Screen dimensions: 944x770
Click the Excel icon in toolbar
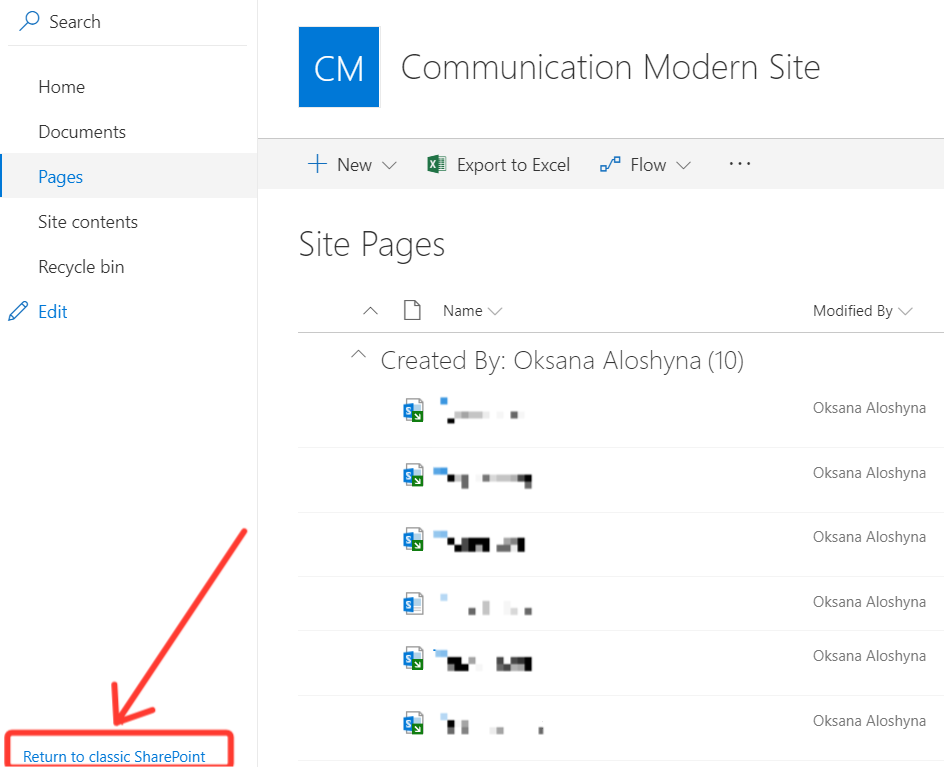tap(436, 164)
